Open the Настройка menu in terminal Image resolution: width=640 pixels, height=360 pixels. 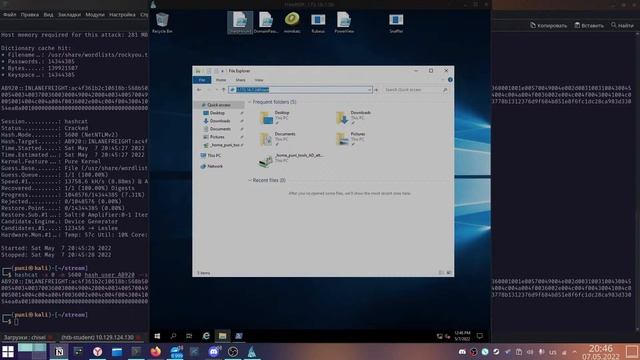(x=122, y=15)
